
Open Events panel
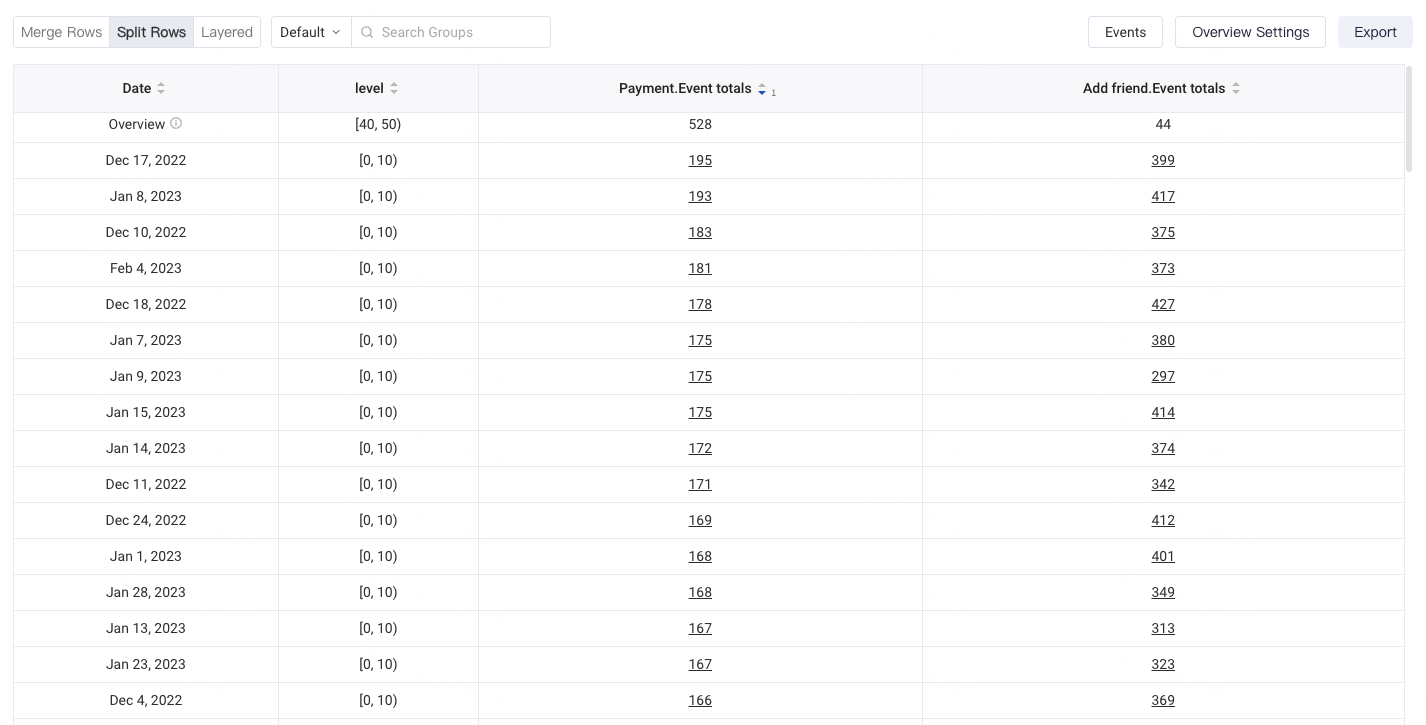[x=1125, y=32]
